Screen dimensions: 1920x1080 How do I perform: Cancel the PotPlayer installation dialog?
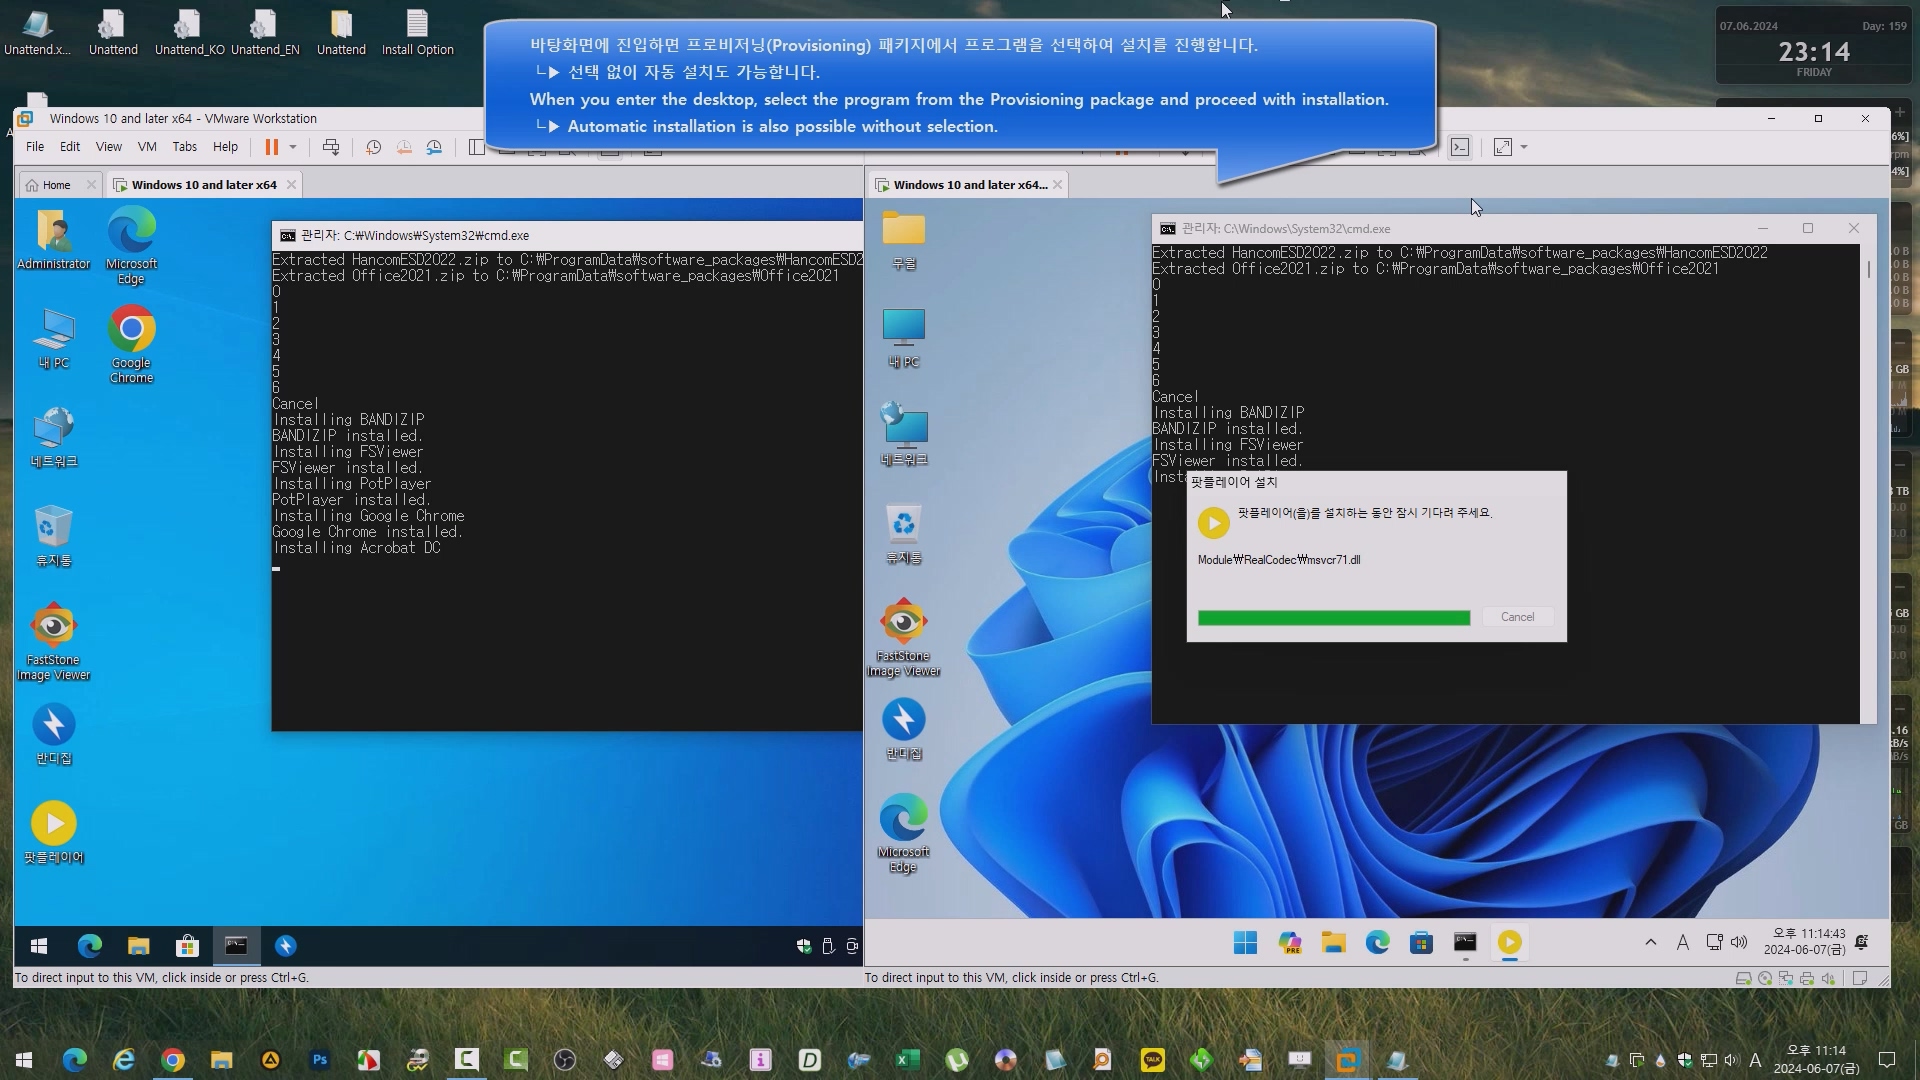(x=1517, y=617)
